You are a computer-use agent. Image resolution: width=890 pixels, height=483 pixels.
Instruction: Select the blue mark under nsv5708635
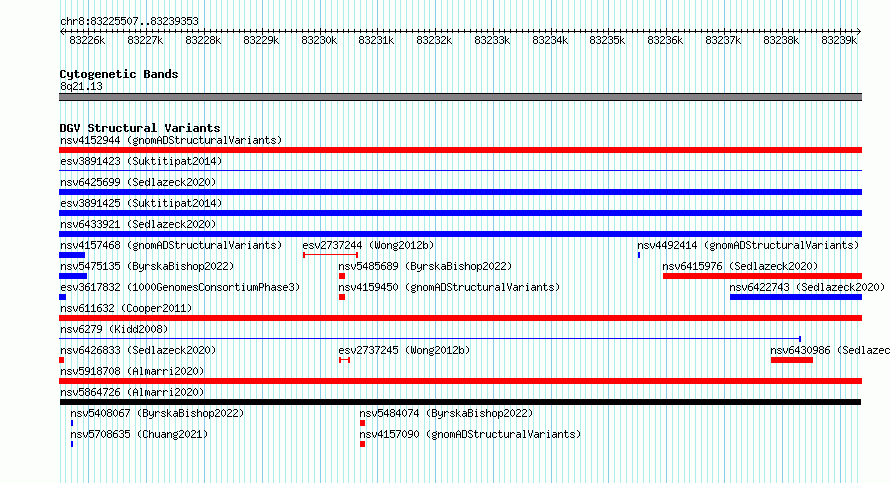click(72, 444)
